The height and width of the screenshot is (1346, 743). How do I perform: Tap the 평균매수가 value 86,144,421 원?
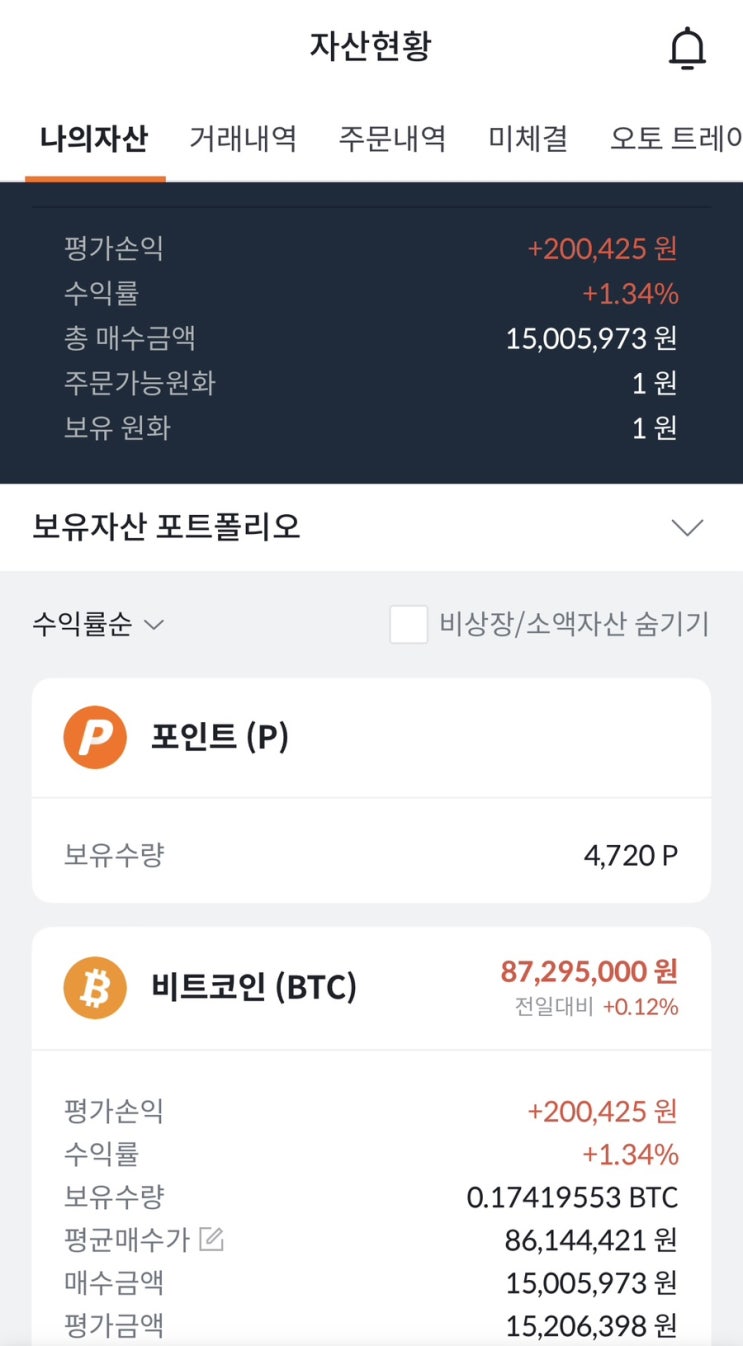(x=590, y=1240)
